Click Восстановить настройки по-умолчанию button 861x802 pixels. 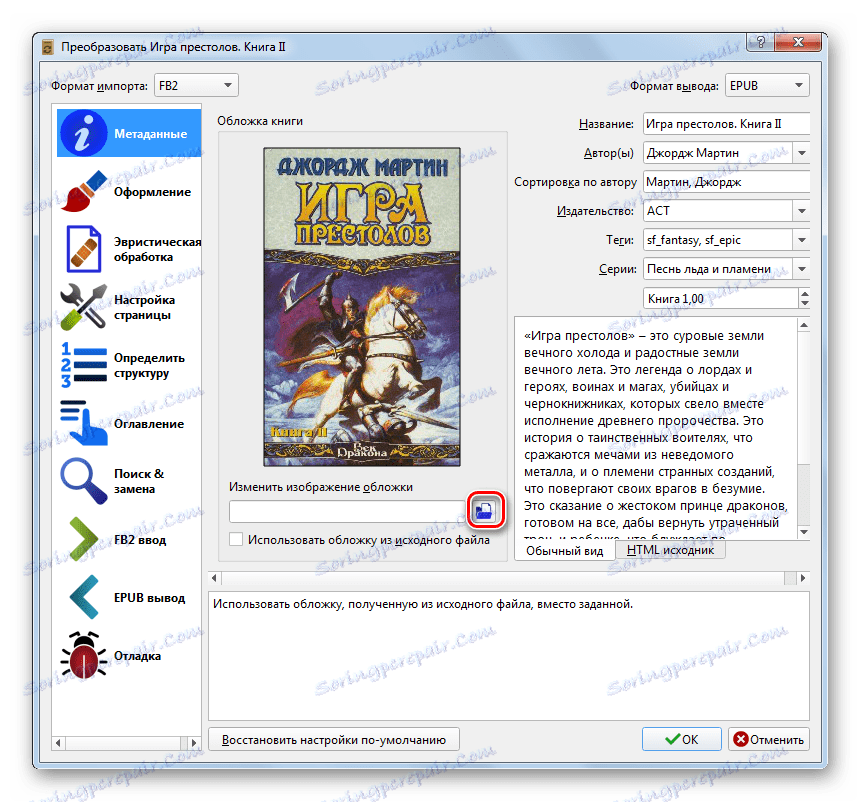tap(334, 739)
